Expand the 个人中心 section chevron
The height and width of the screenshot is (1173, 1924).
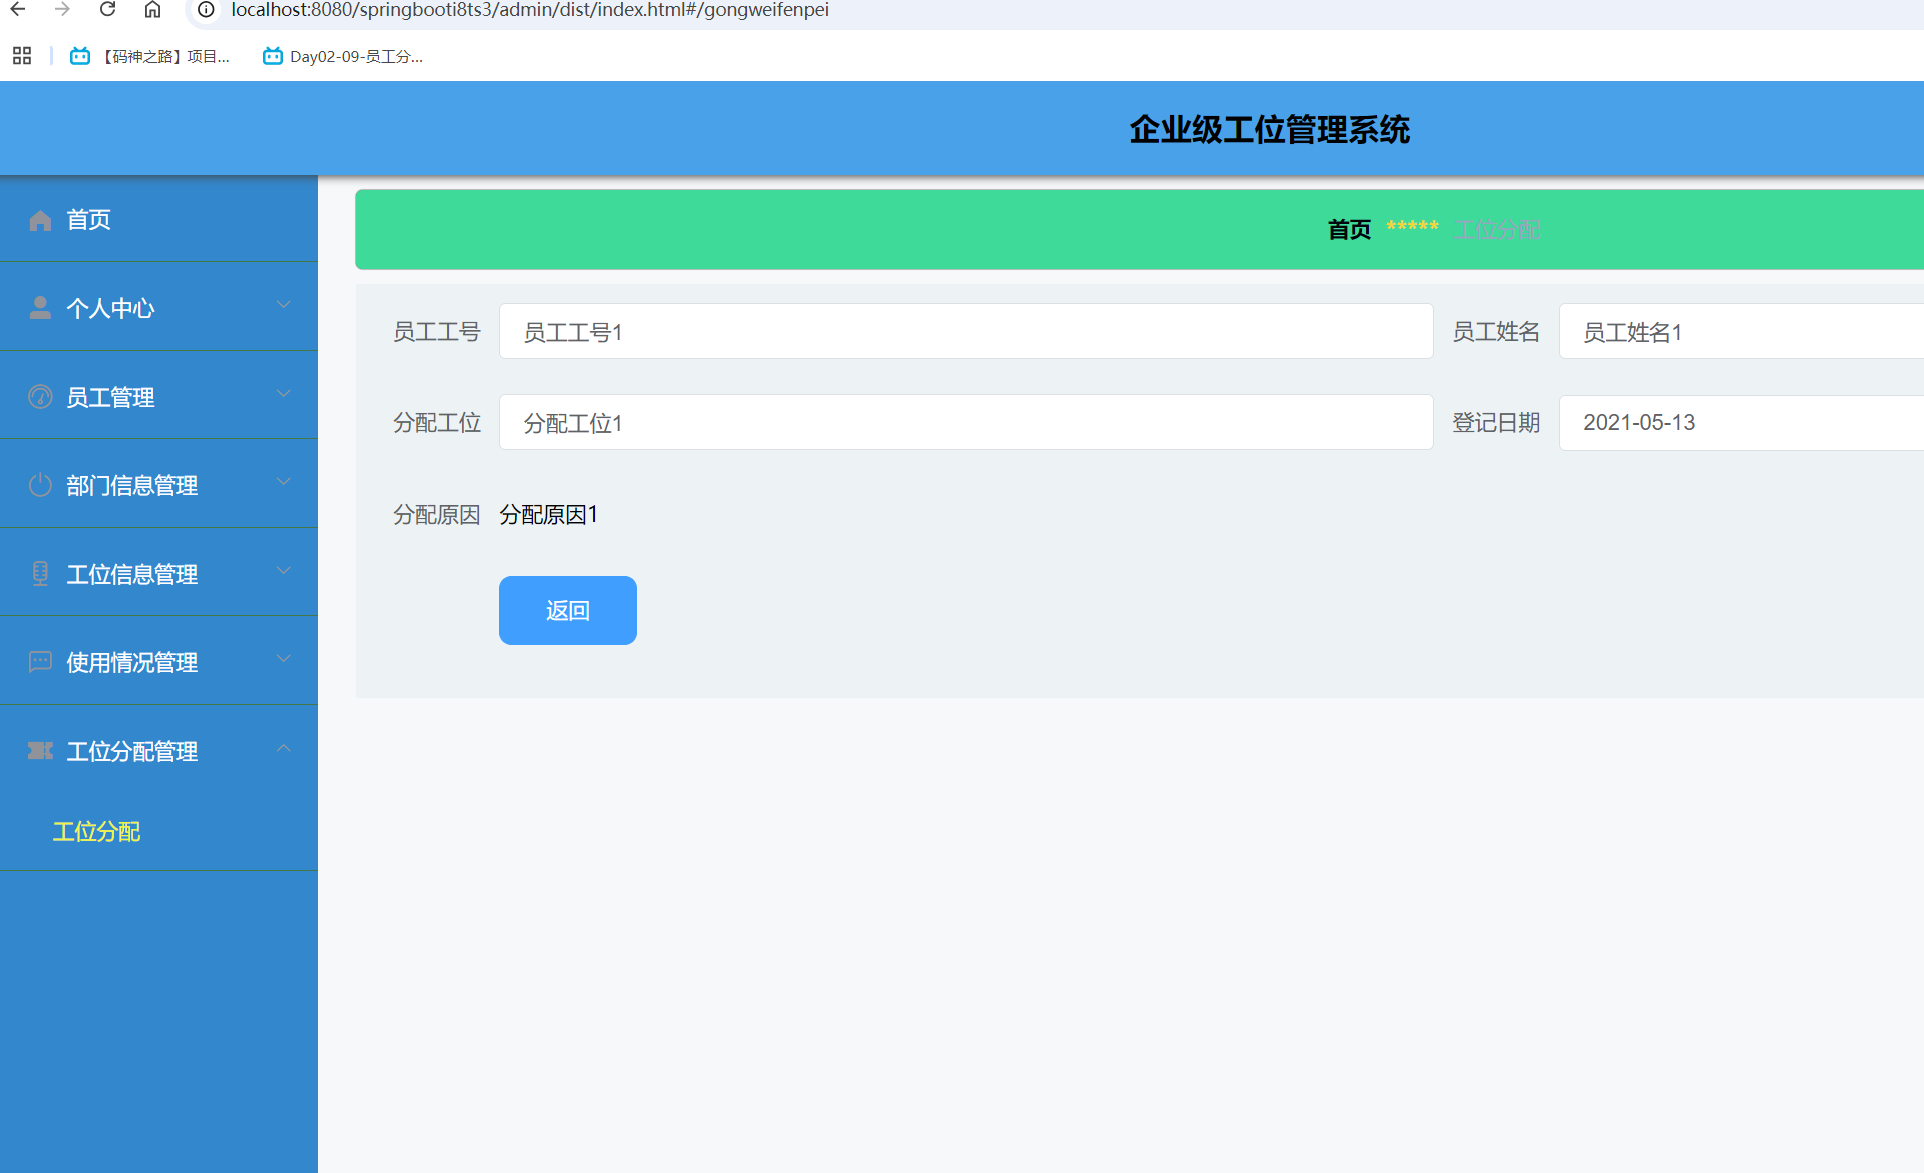[283, 305]
